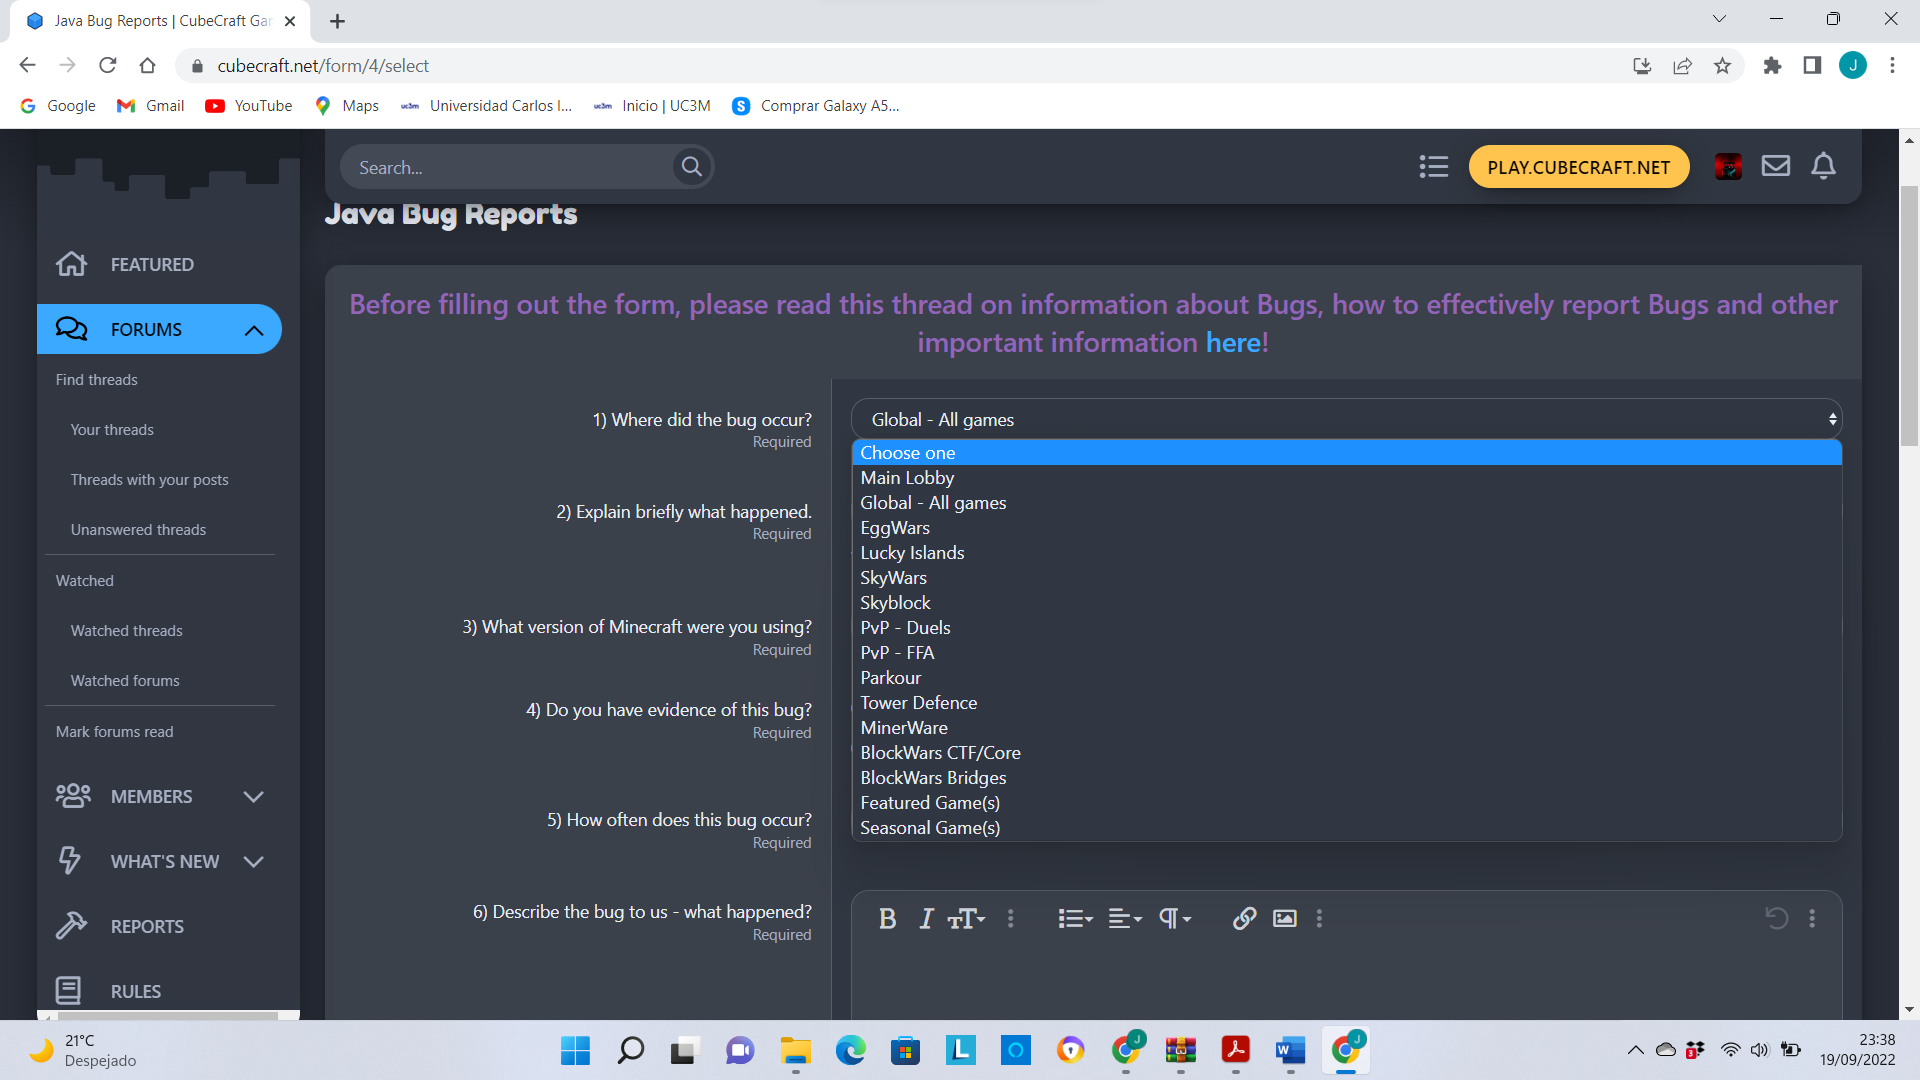Click the PLAY.CUBECRAFT.NET button
The height and width of the screenshot is (1080, 1920).
click(1578, 167)
